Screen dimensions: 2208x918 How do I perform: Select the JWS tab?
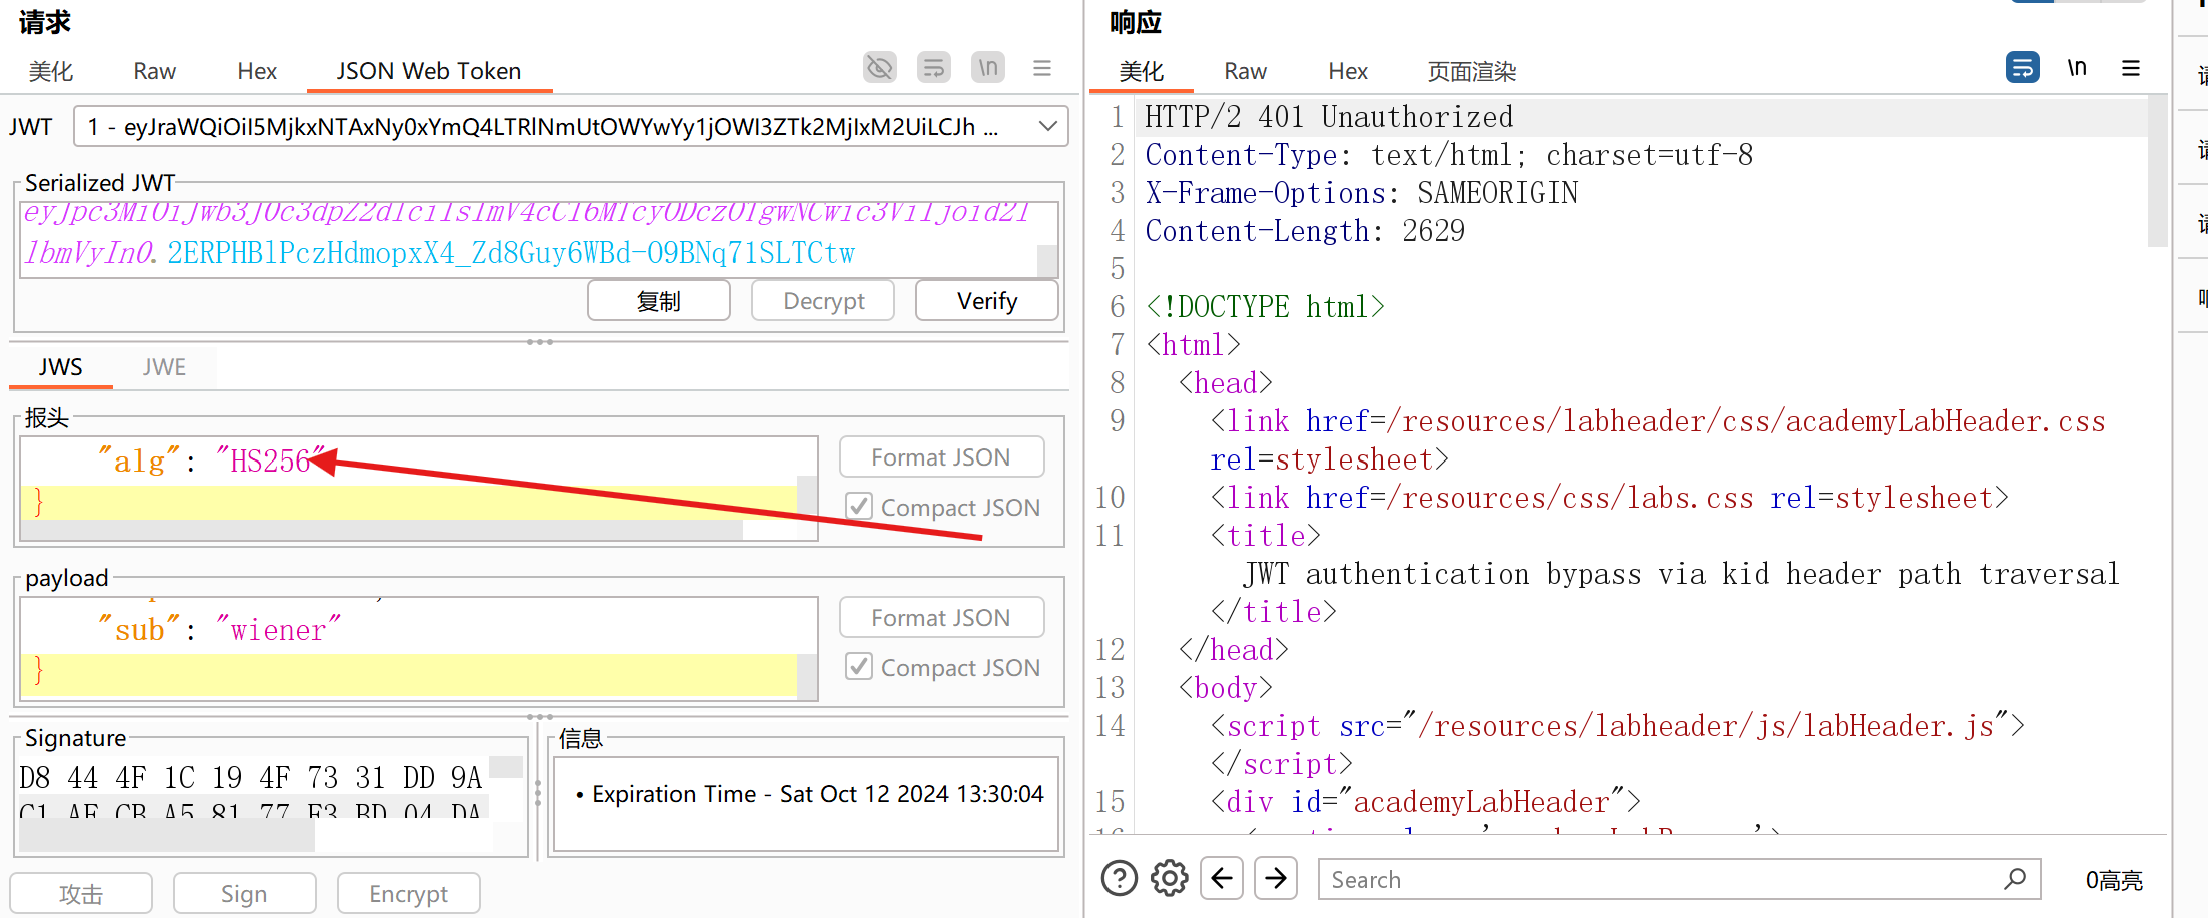61,367
